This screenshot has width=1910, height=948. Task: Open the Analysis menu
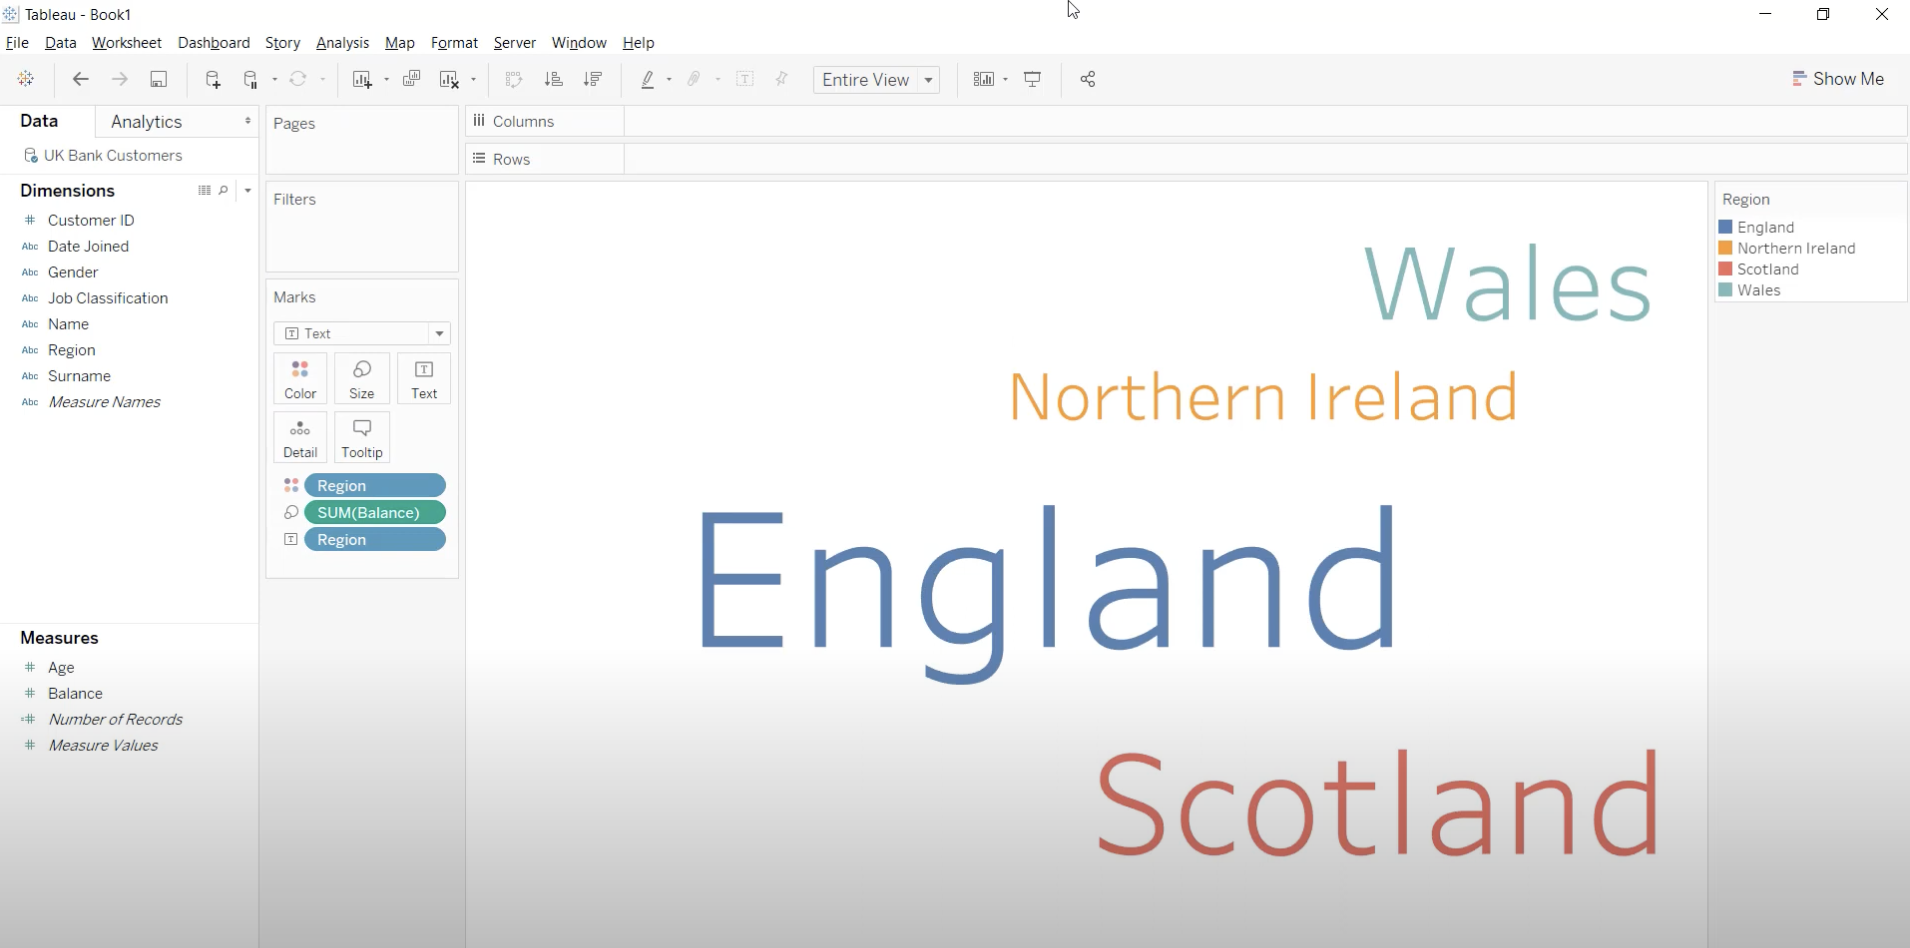coord(342,43)
